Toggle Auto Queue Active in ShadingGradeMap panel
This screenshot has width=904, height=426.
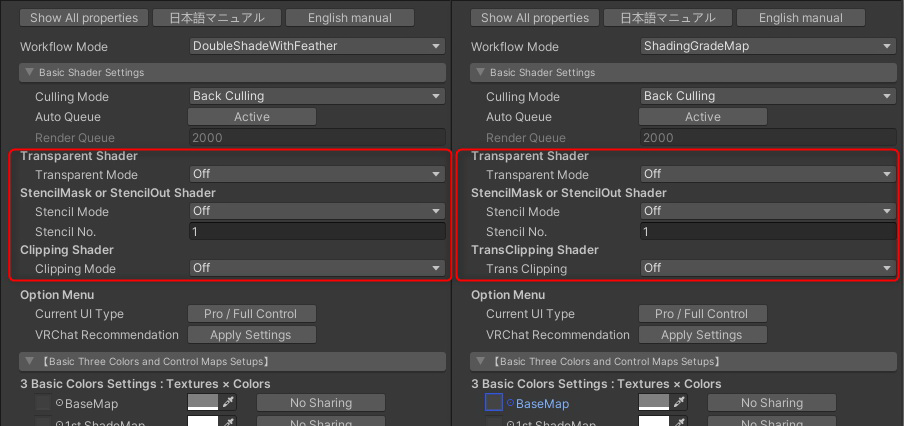point(703,117)
